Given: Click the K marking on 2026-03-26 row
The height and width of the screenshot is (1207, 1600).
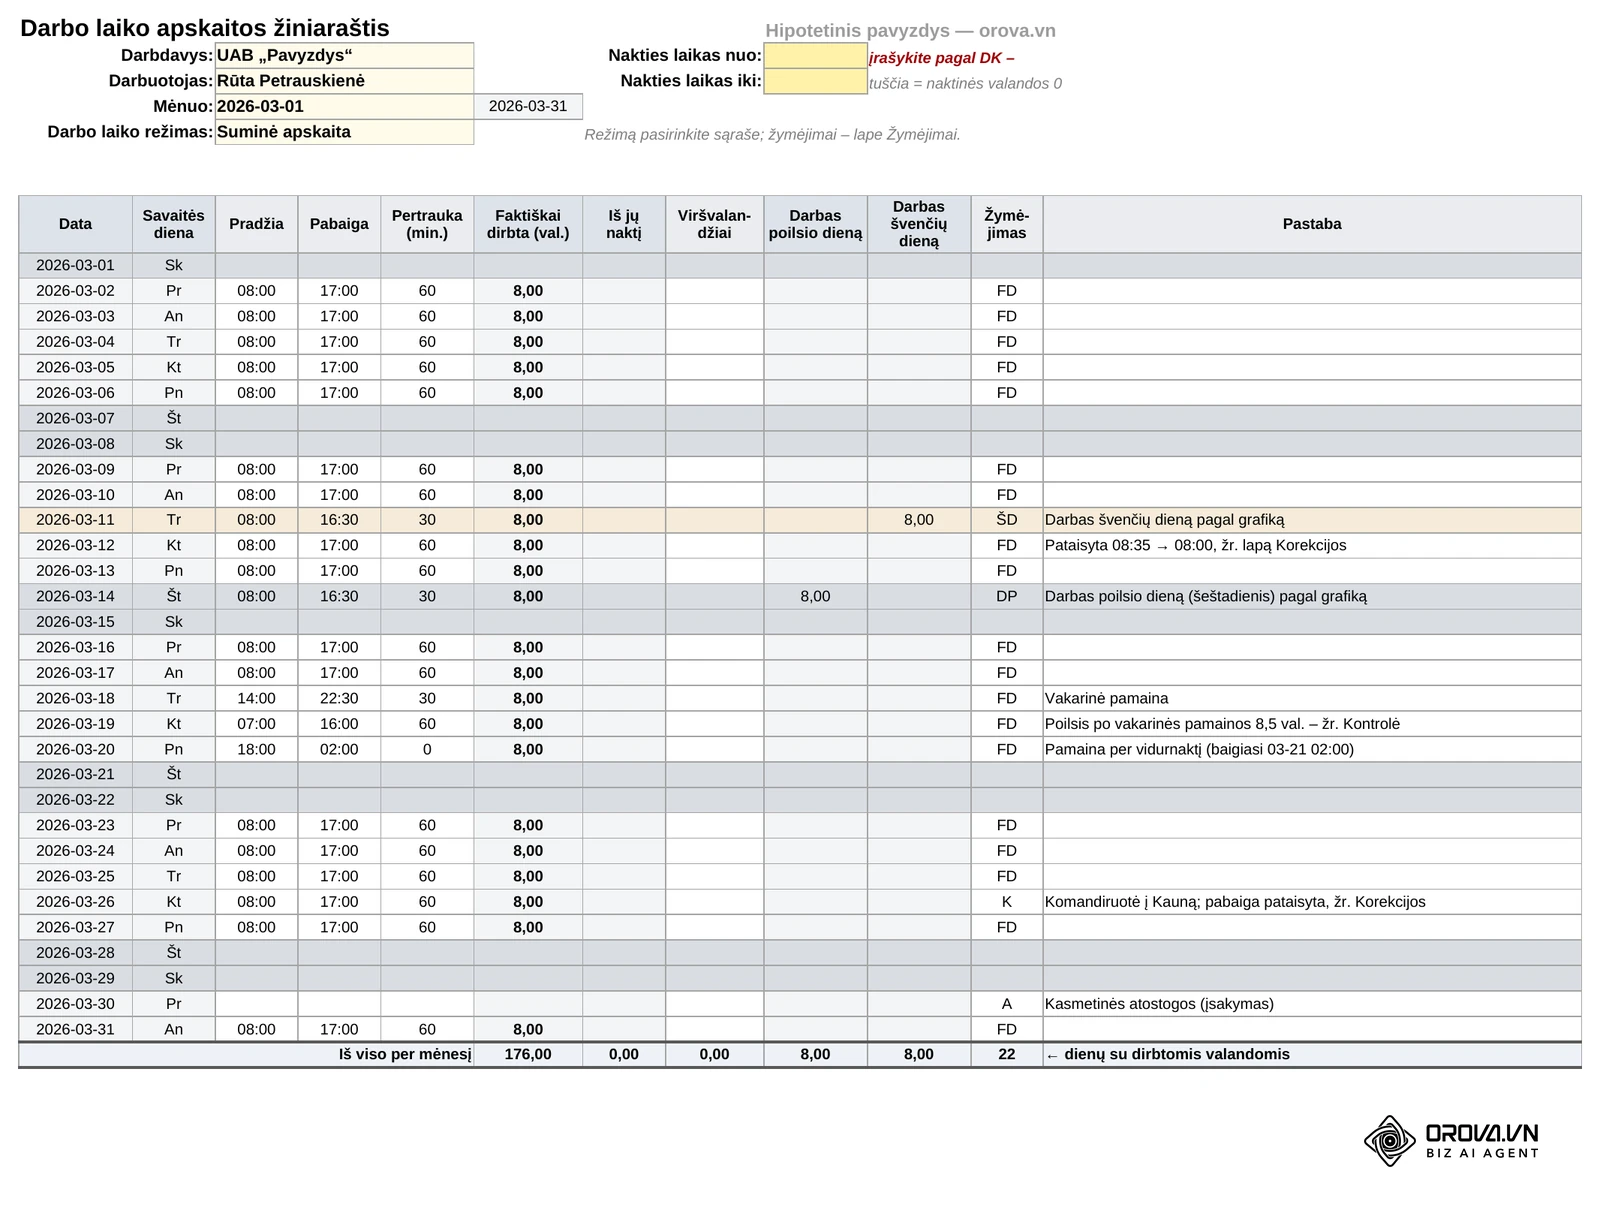Looking at the screenshot, I should 1006,902.
